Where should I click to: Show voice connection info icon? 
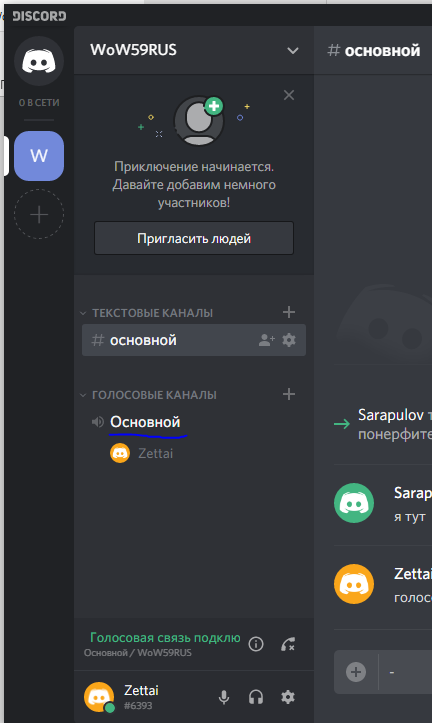pyautogui.click(x=256, y=644)
